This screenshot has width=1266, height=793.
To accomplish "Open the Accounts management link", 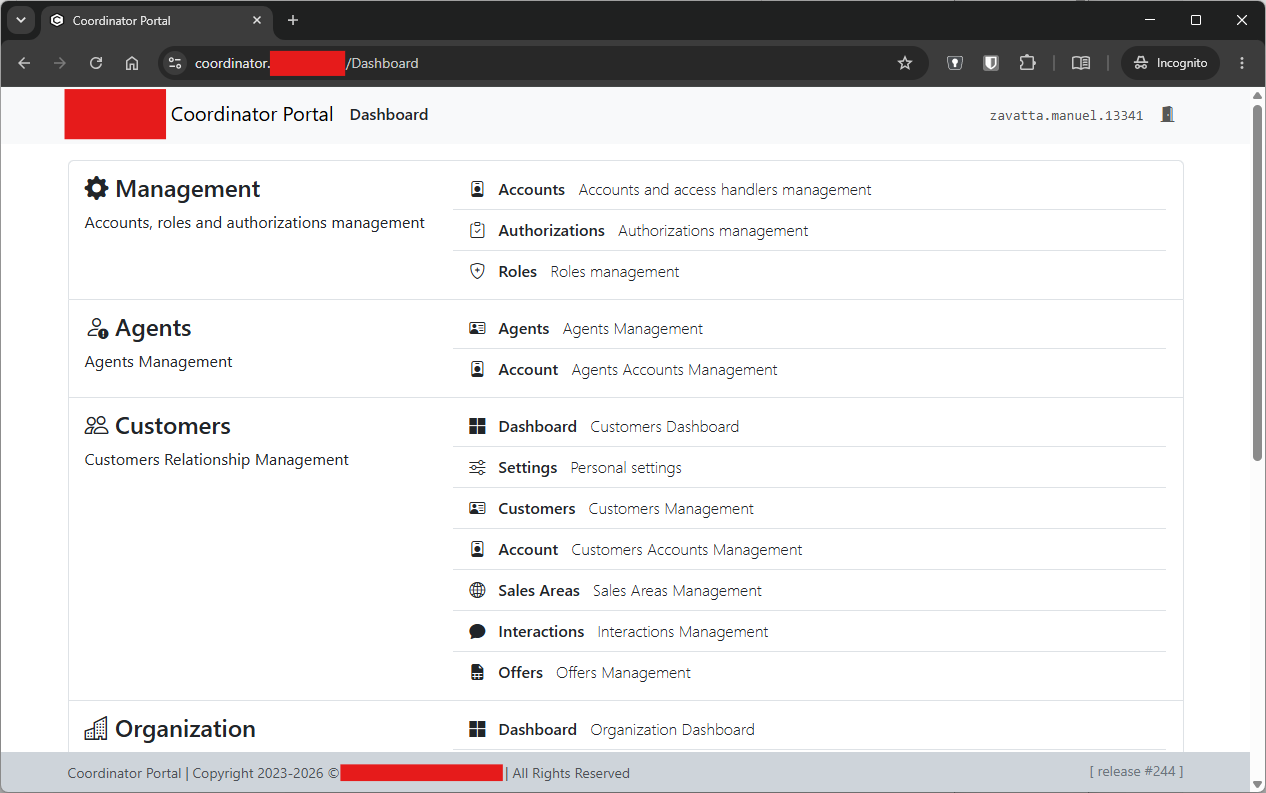I will click(x=532, y=189).
